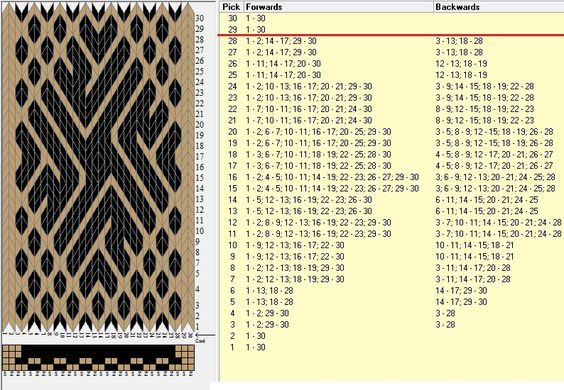Viewport: 564px width, 390px height.
Task: Click row label 30 beside the weave preview
Action: point(200,18)
